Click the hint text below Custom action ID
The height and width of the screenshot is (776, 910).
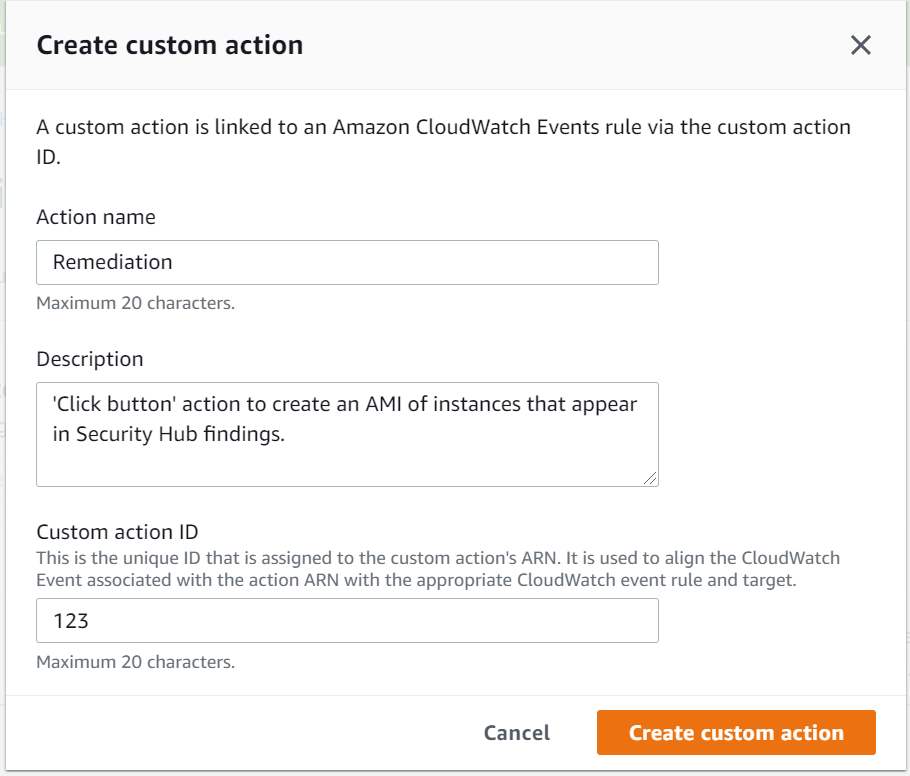coord(135,662)
